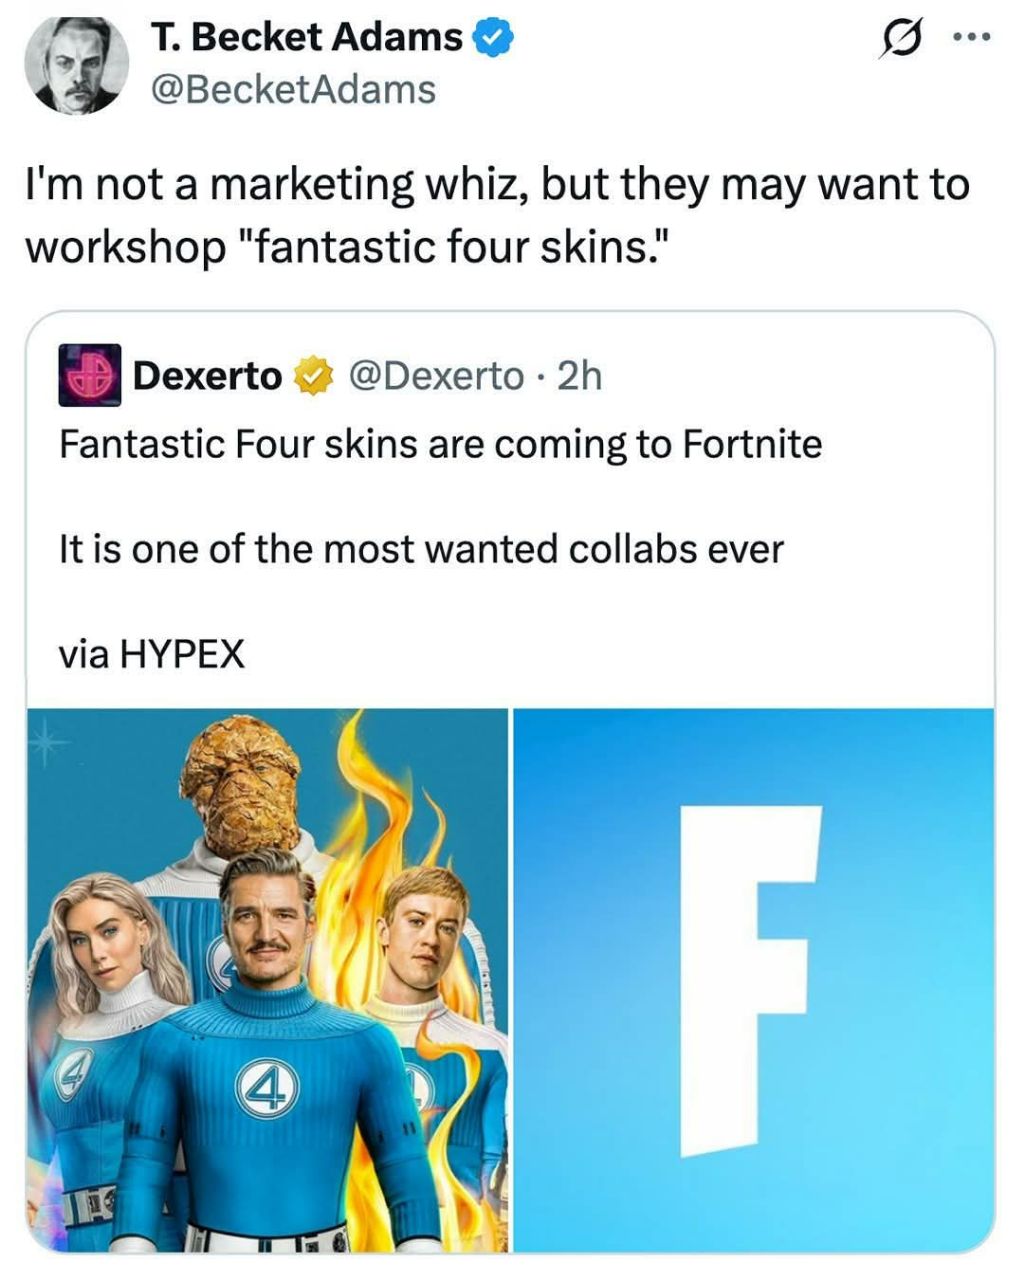Click the Dexerto display name

208,376
